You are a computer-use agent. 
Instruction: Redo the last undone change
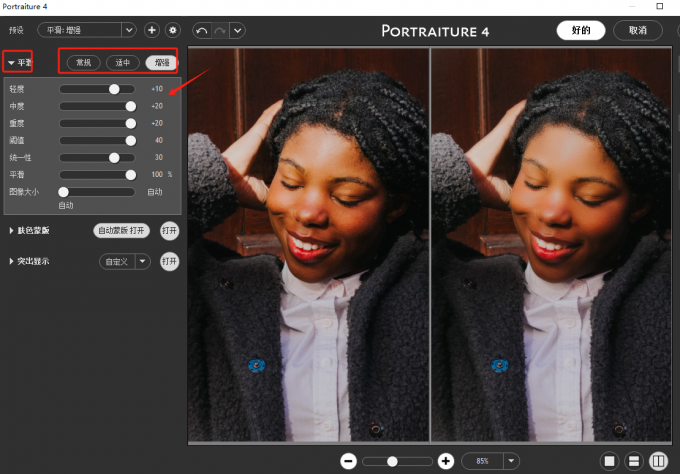[x=220, y=31]
